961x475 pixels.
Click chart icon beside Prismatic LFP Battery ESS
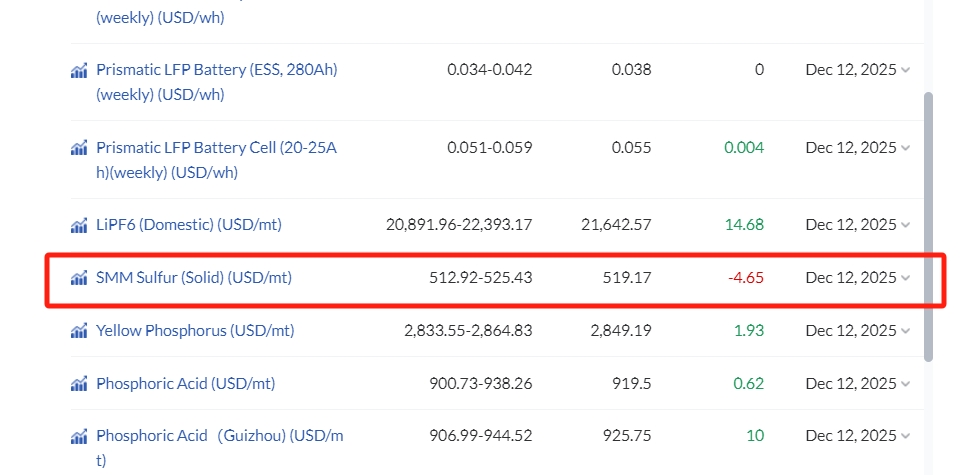click(78, 70)
